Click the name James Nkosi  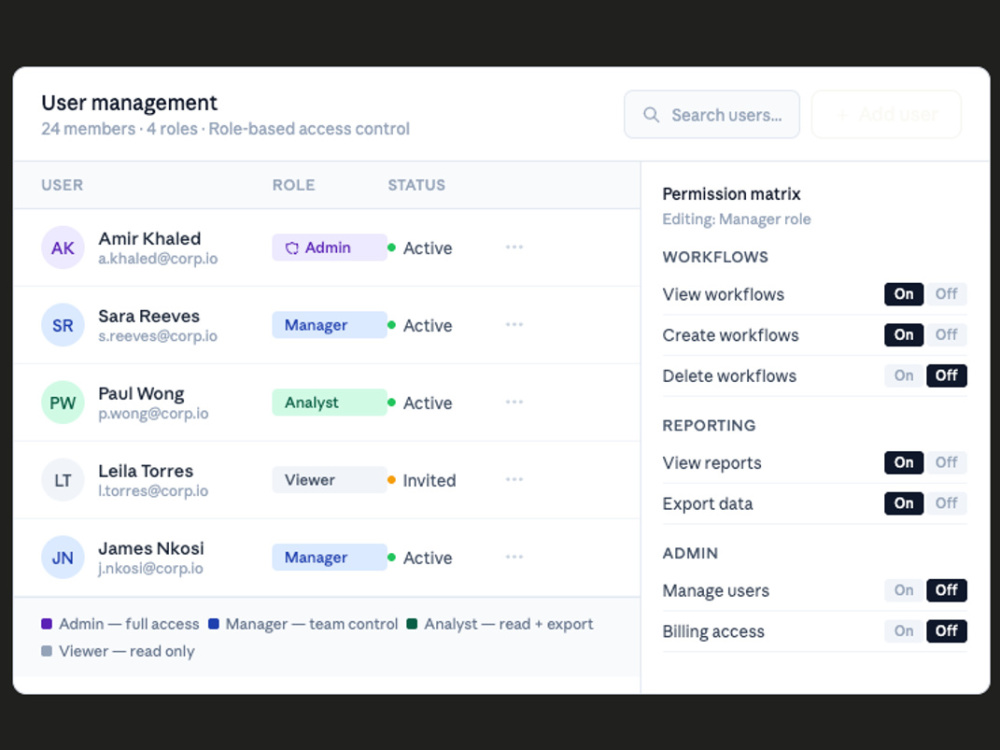[x=151, y=548]
